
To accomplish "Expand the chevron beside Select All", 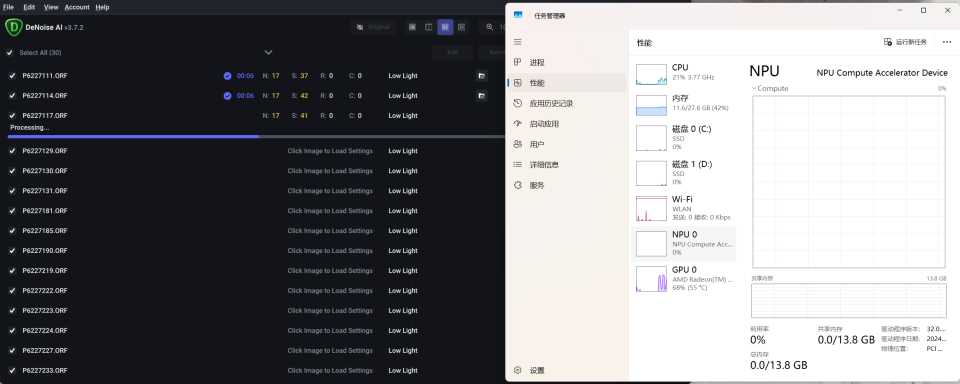I will [x=268, y=53].
